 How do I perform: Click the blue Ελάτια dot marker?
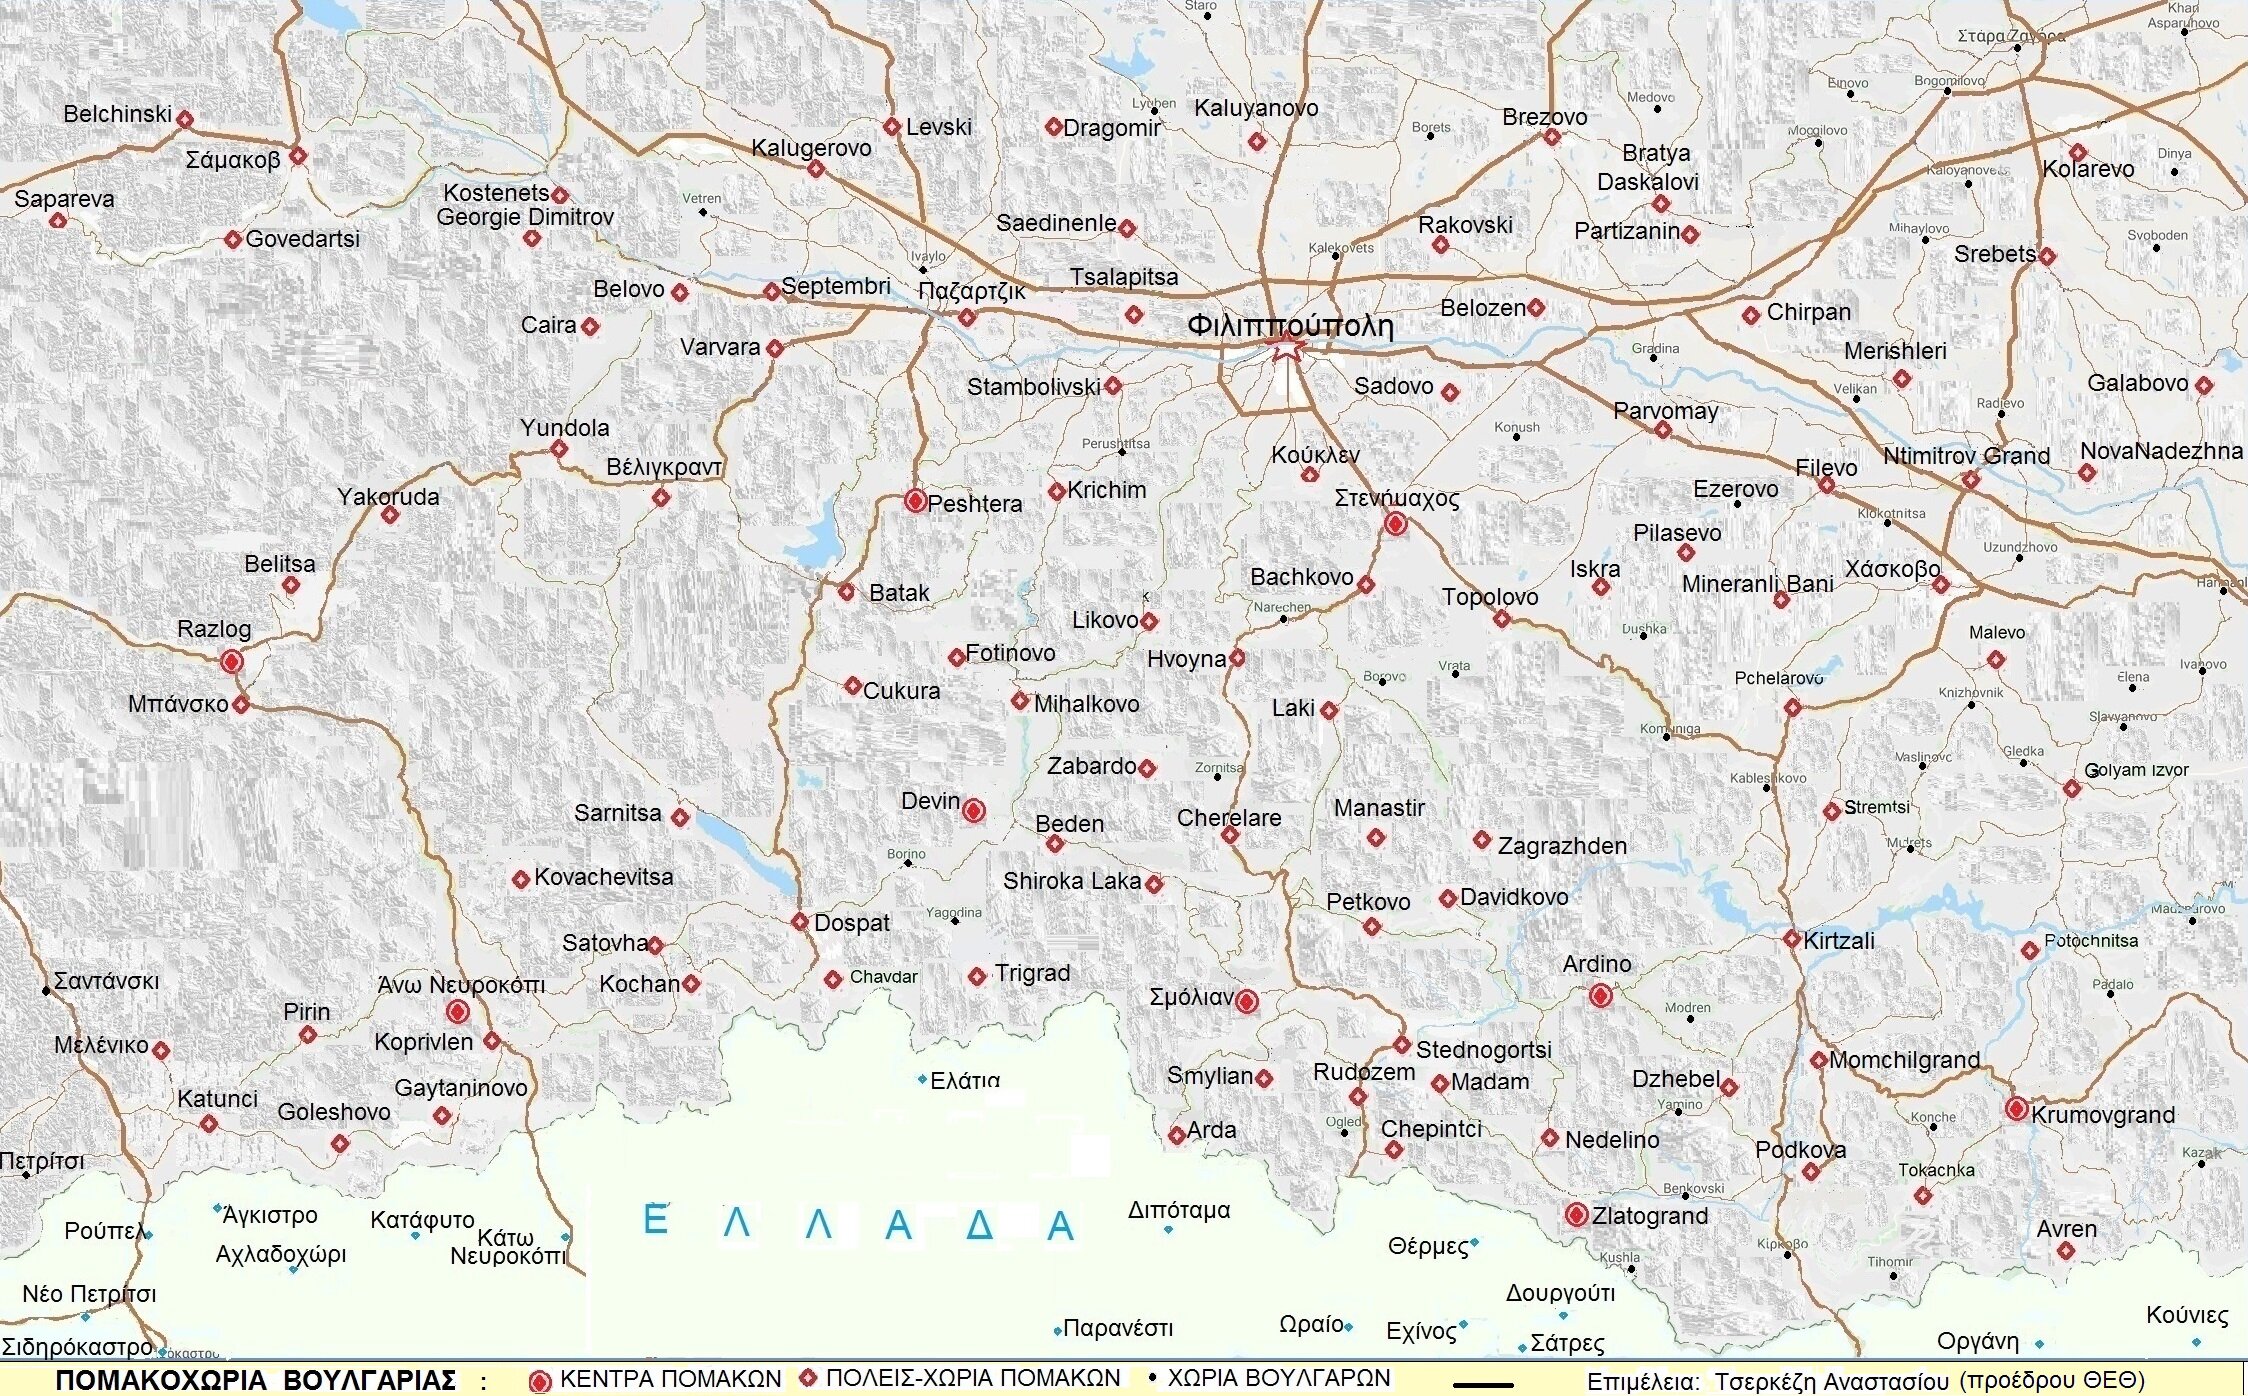(x=922, y=1080)
